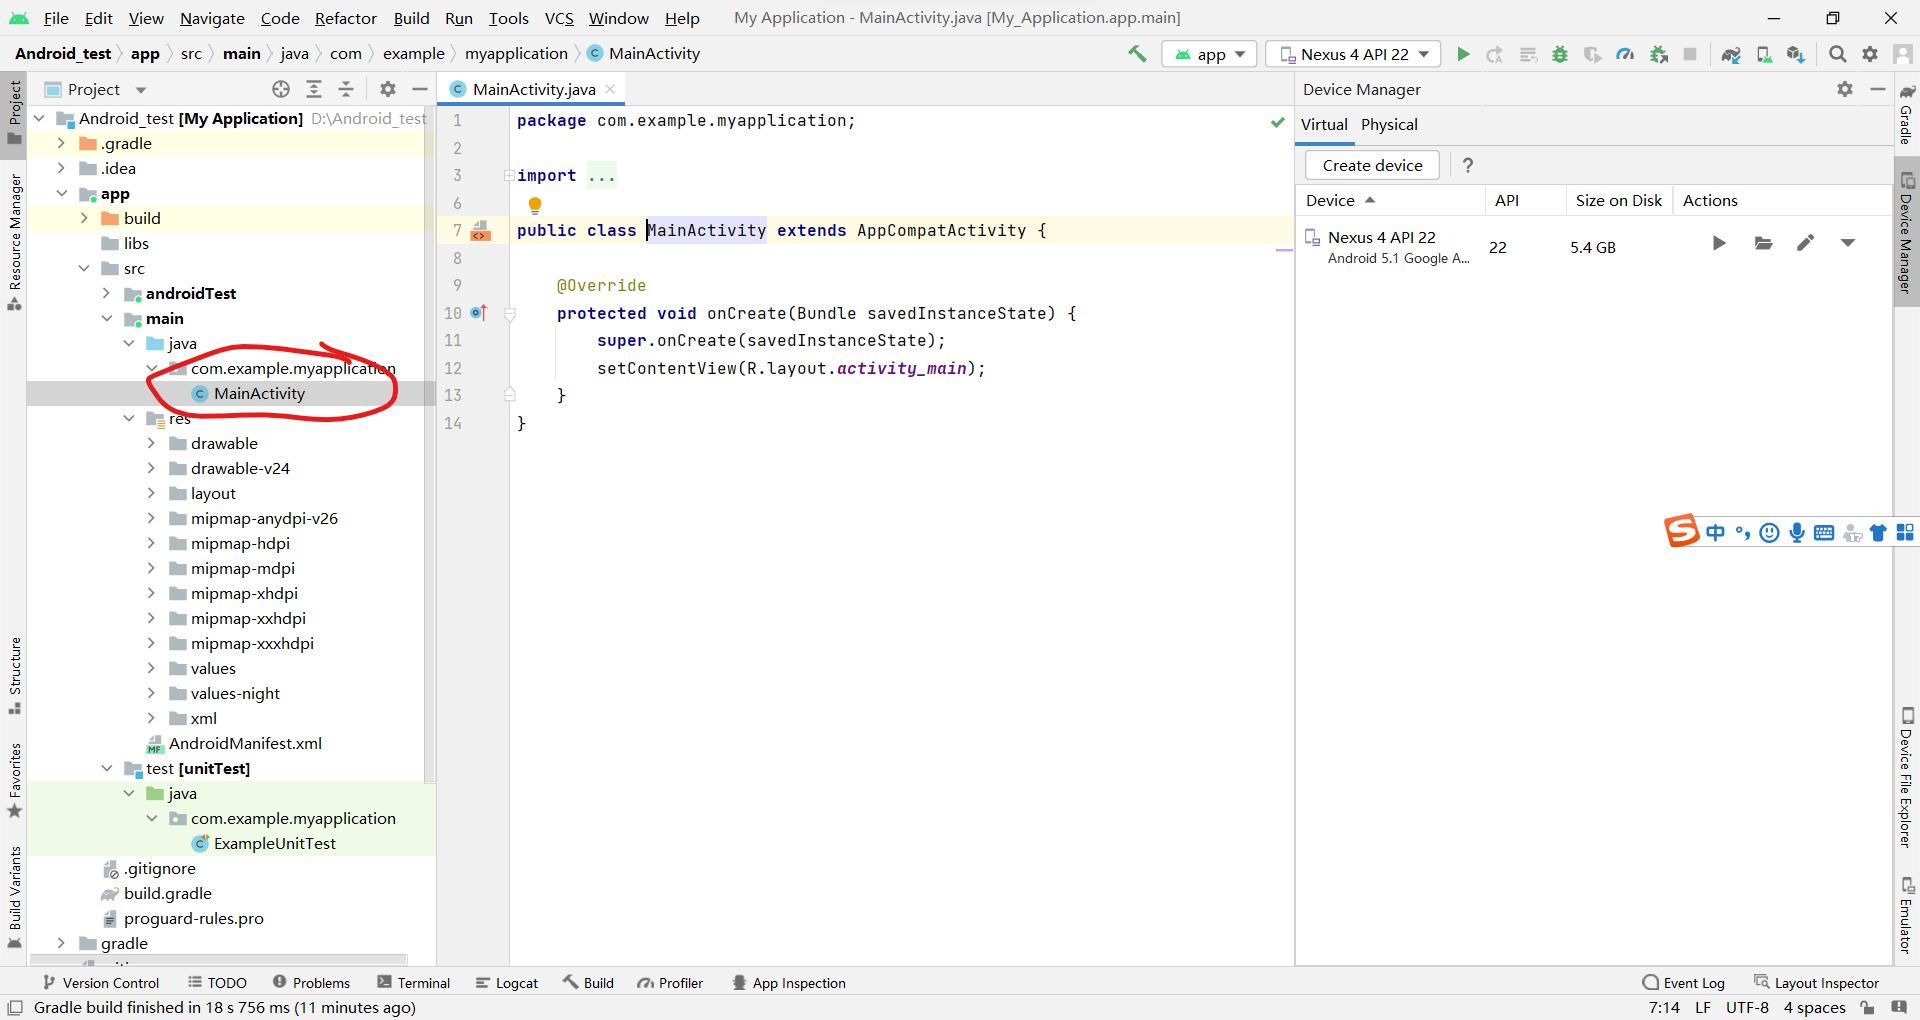Expand the androidTest folder
Screen dimensions: 1920x1020
[107, 293]
